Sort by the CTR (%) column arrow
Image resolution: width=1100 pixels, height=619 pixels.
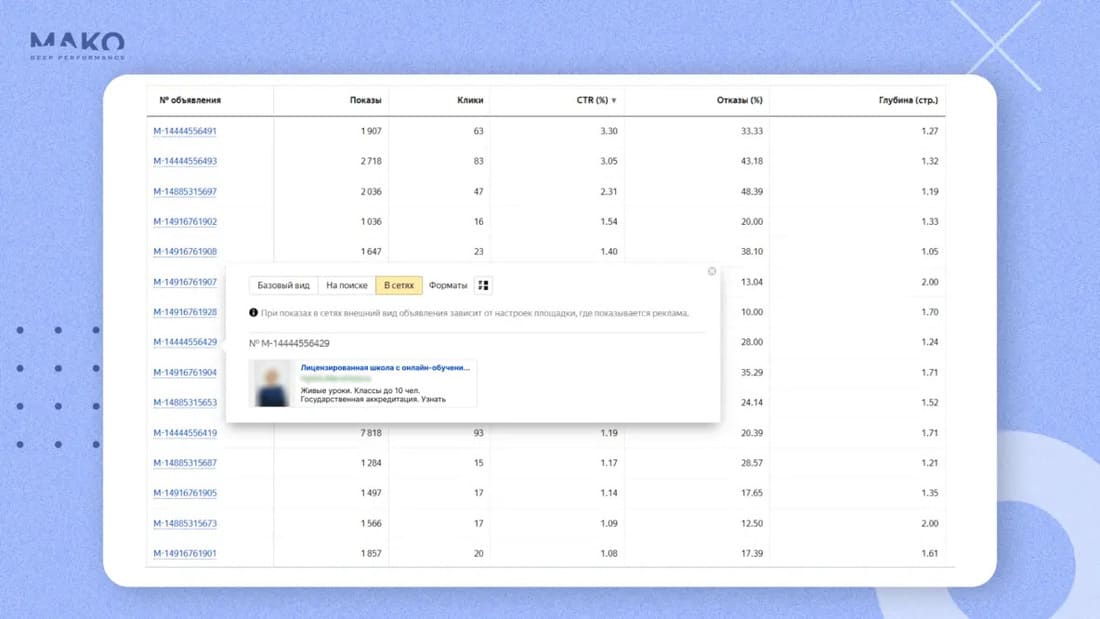(x=614, y=100)
